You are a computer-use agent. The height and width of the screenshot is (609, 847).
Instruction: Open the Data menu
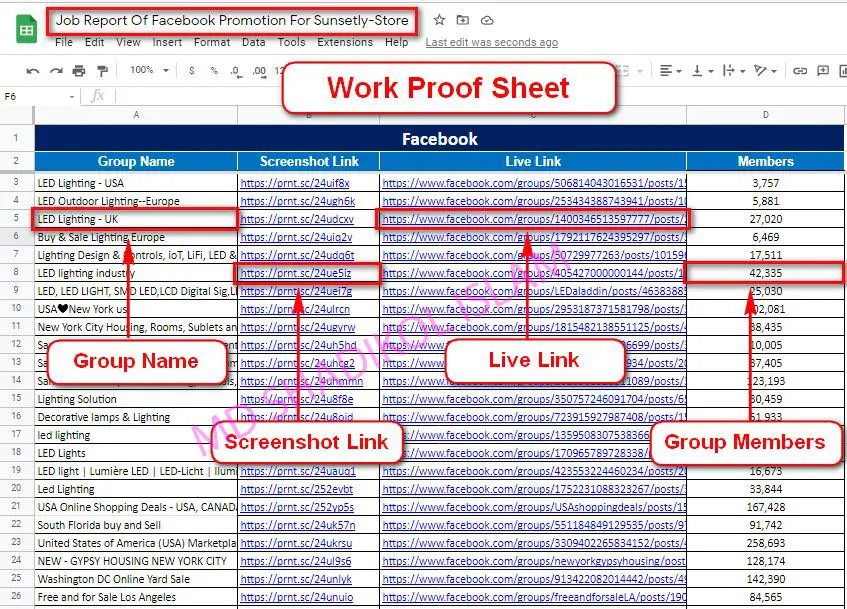tap(253, 42)
